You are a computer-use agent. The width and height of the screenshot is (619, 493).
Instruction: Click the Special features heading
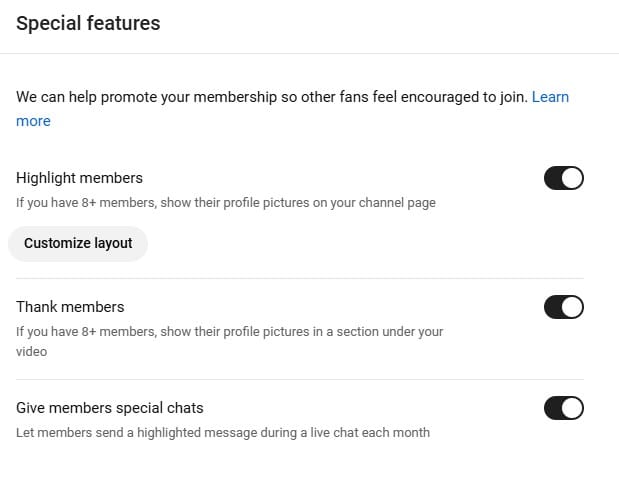coord(88,23)
